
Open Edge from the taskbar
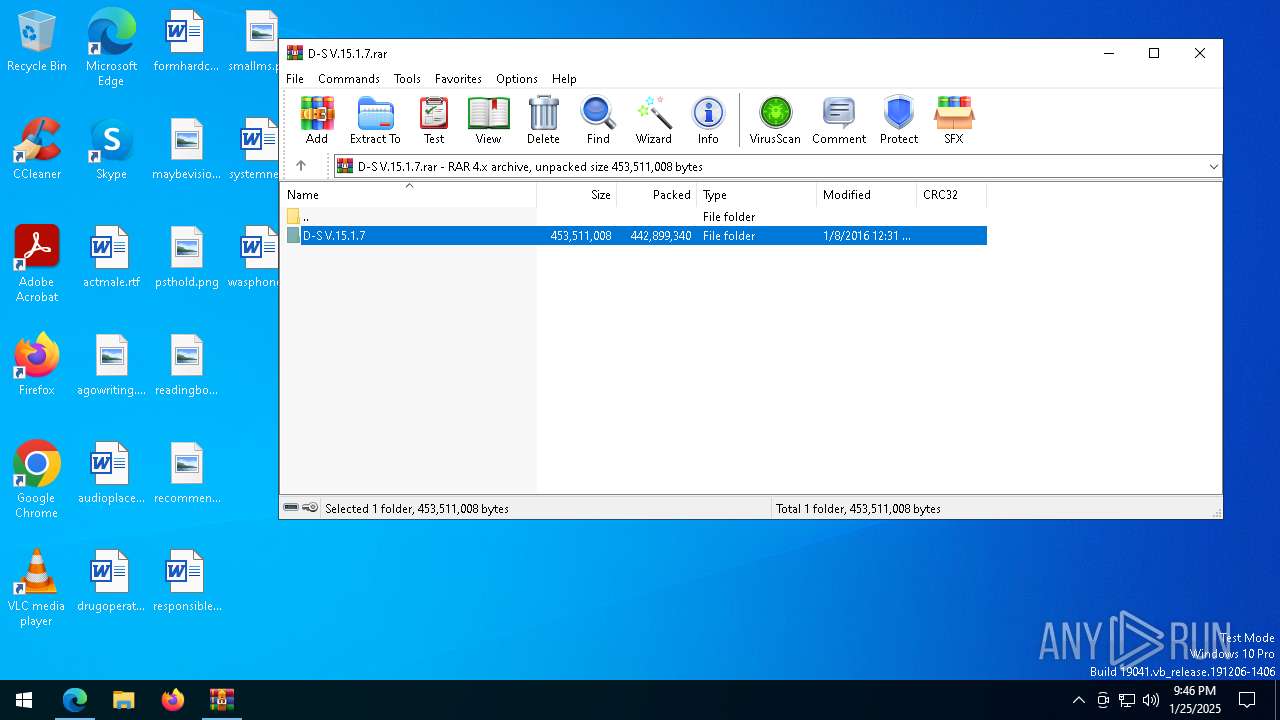tap(75, 700)
